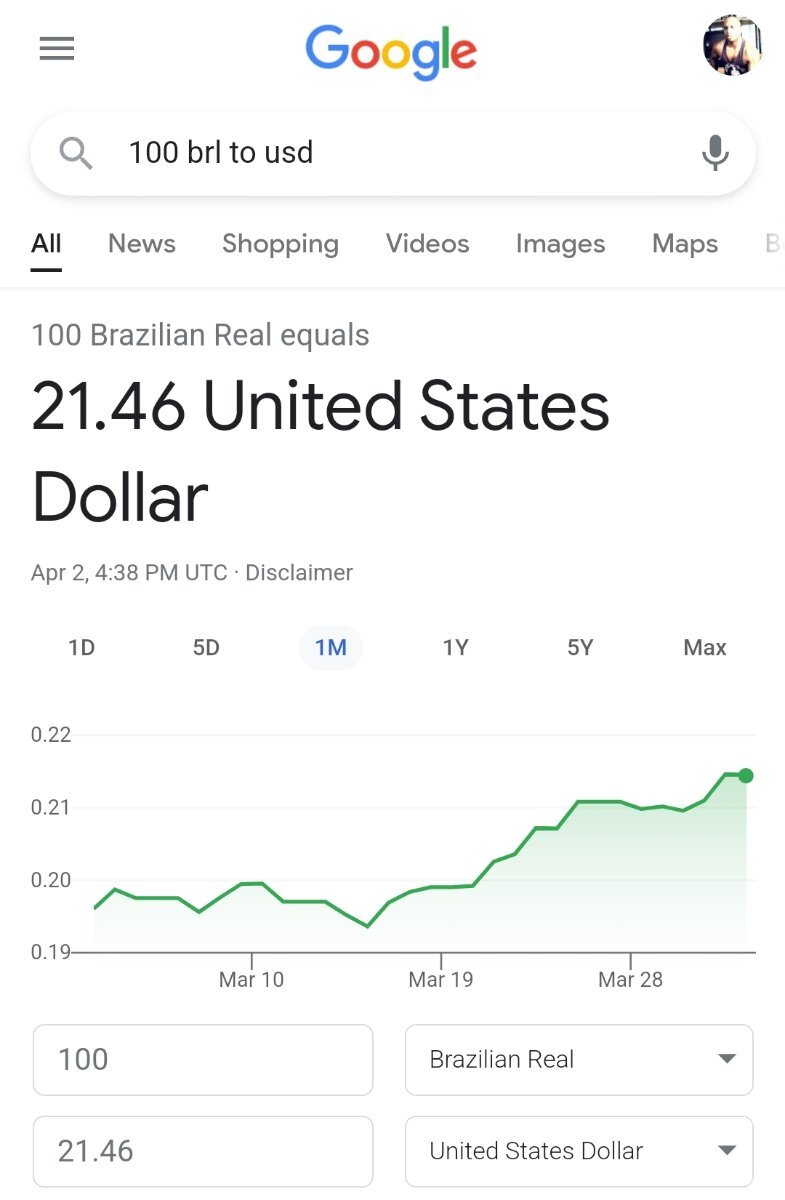Open the account profile picture
The image size is (785, 1200).
[x=733, y=46]
